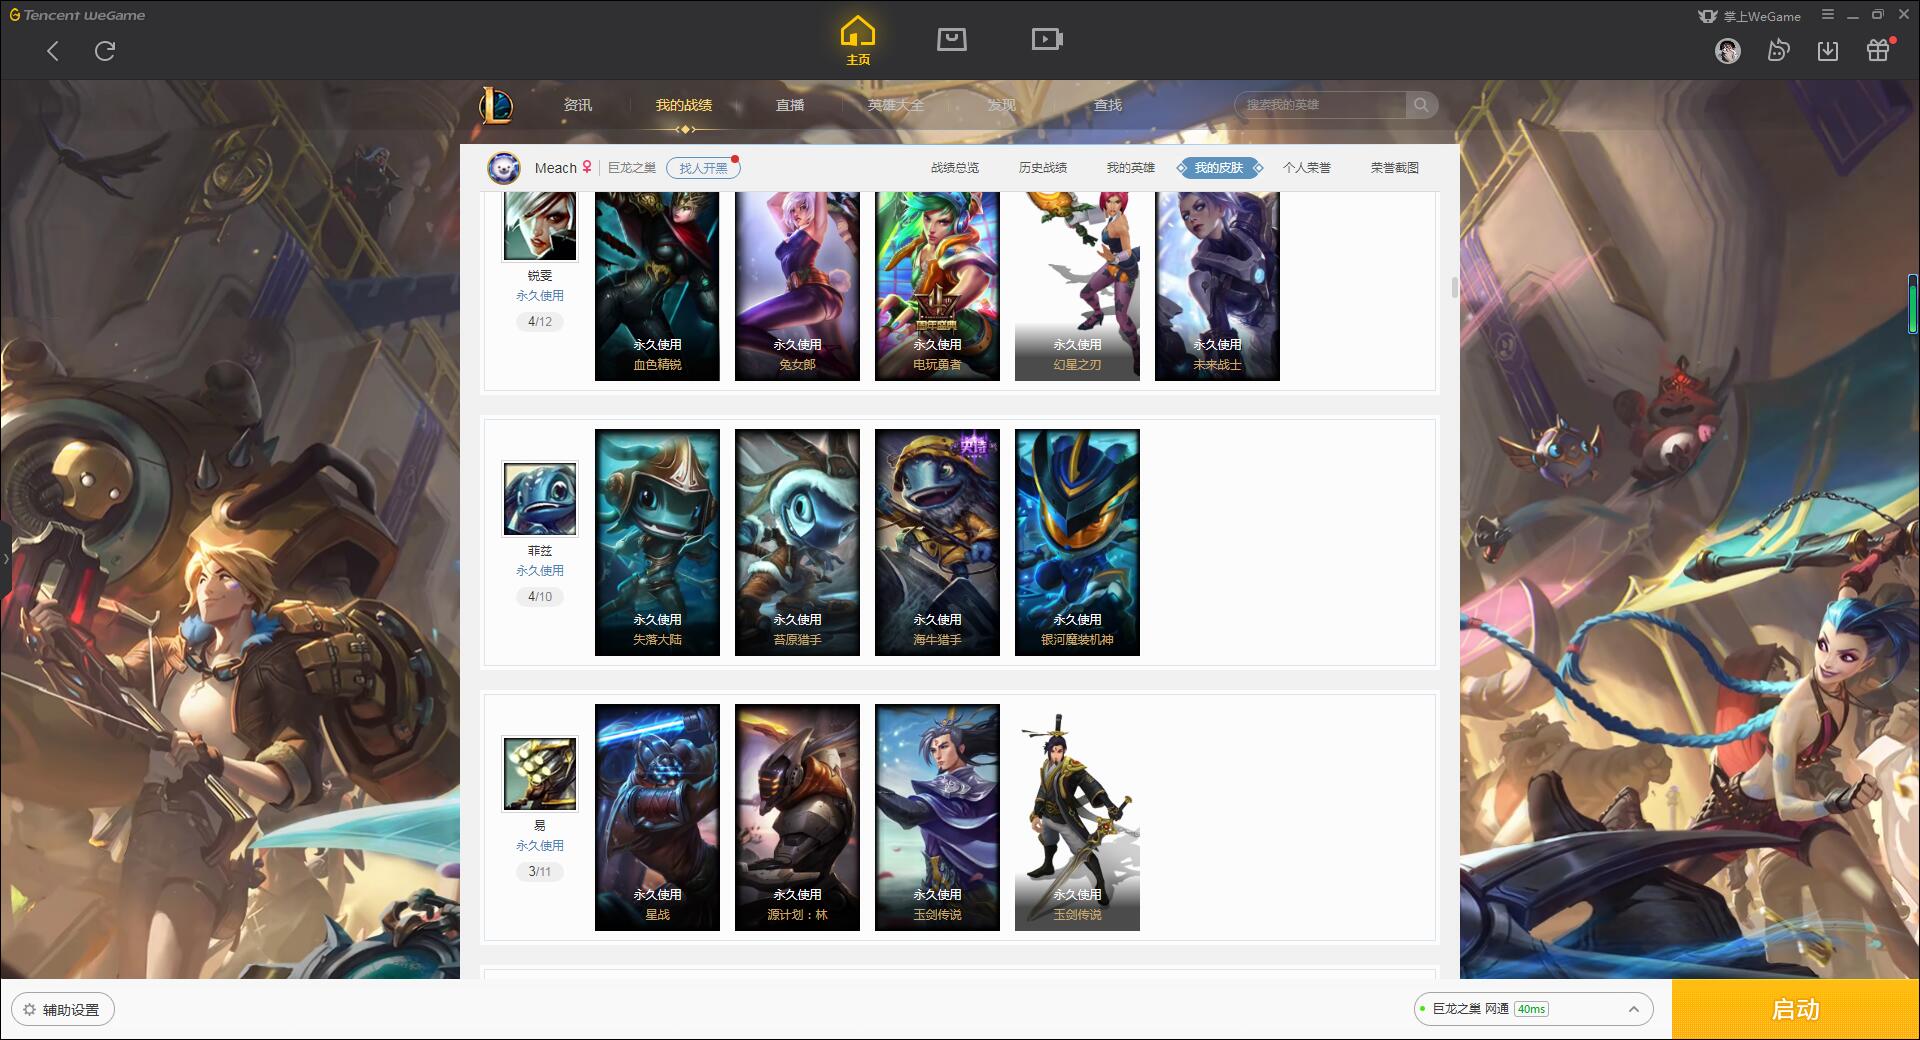Open 电玩勇者 skin card
The height and width of the screenshot is (1040, 1920).
coord(937,286)
